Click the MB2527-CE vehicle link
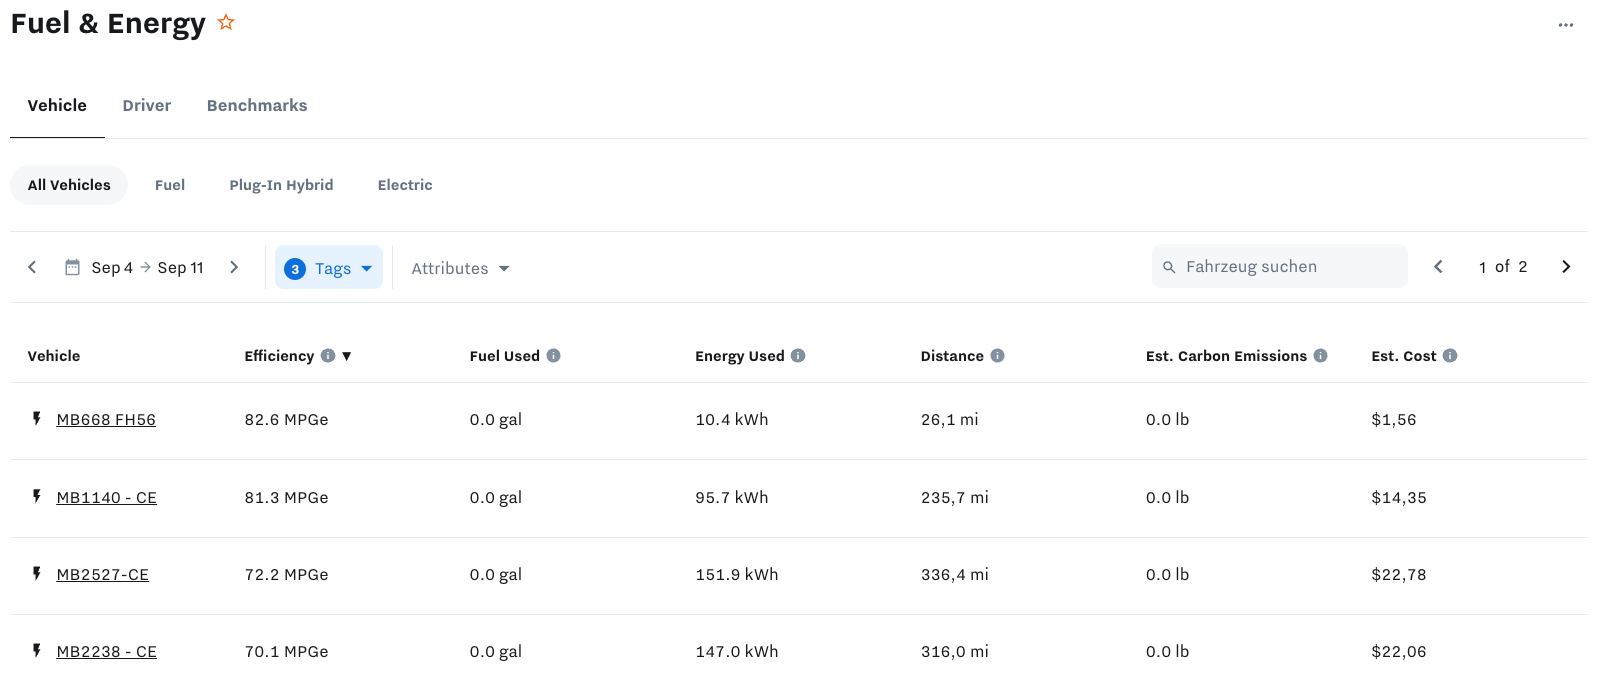The width and height of the screenshot is (1599, 687). point(102,574)
